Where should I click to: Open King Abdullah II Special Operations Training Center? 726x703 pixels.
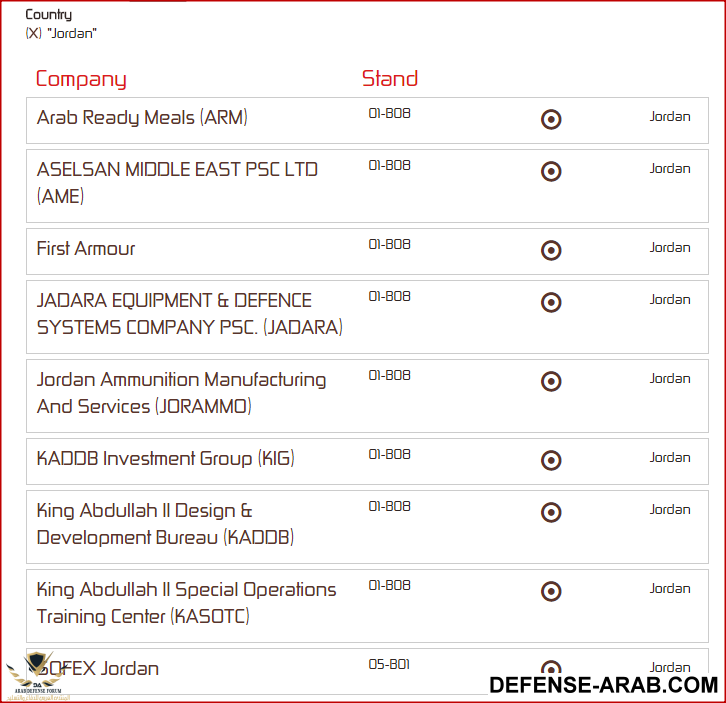point(187,603)
